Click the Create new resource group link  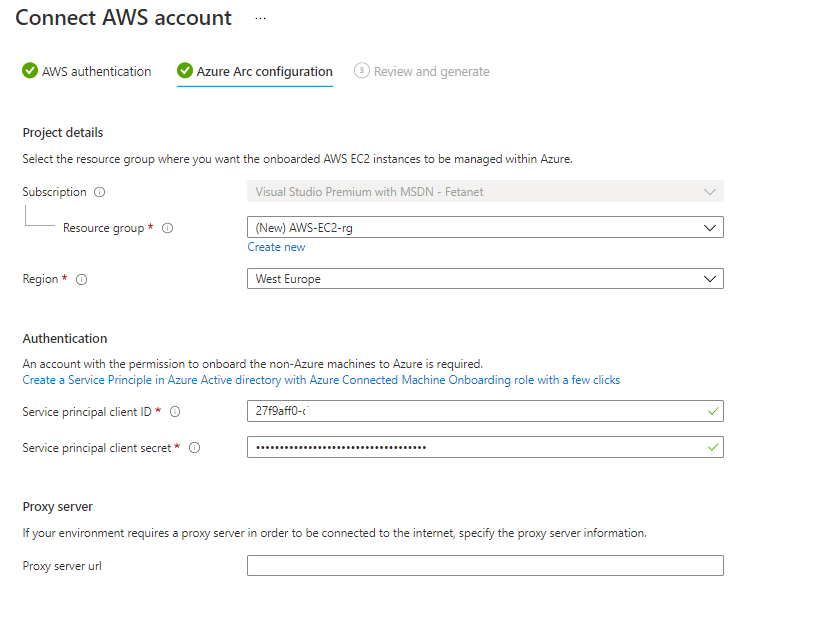[277, 247]
